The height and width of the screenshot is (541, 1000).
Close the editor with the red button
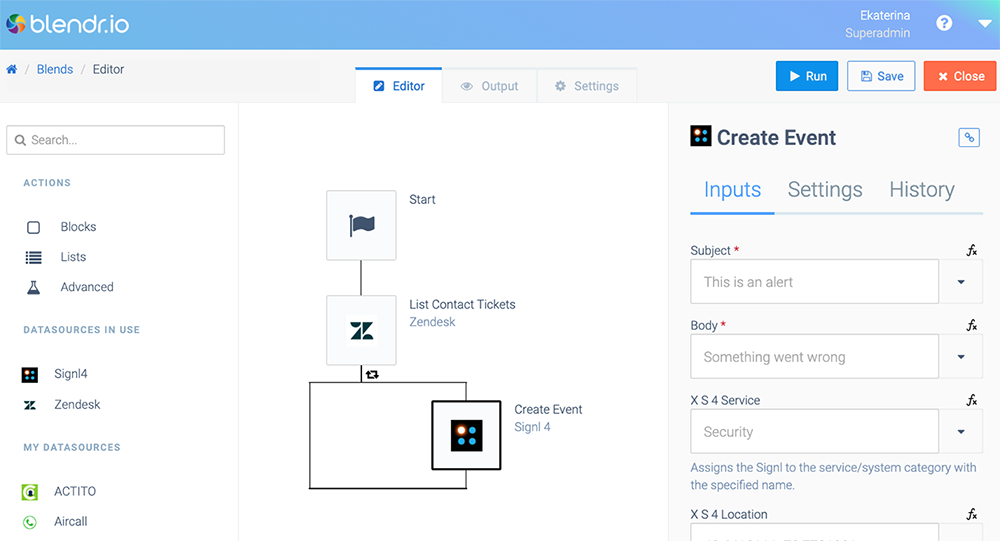click(960, 76)
